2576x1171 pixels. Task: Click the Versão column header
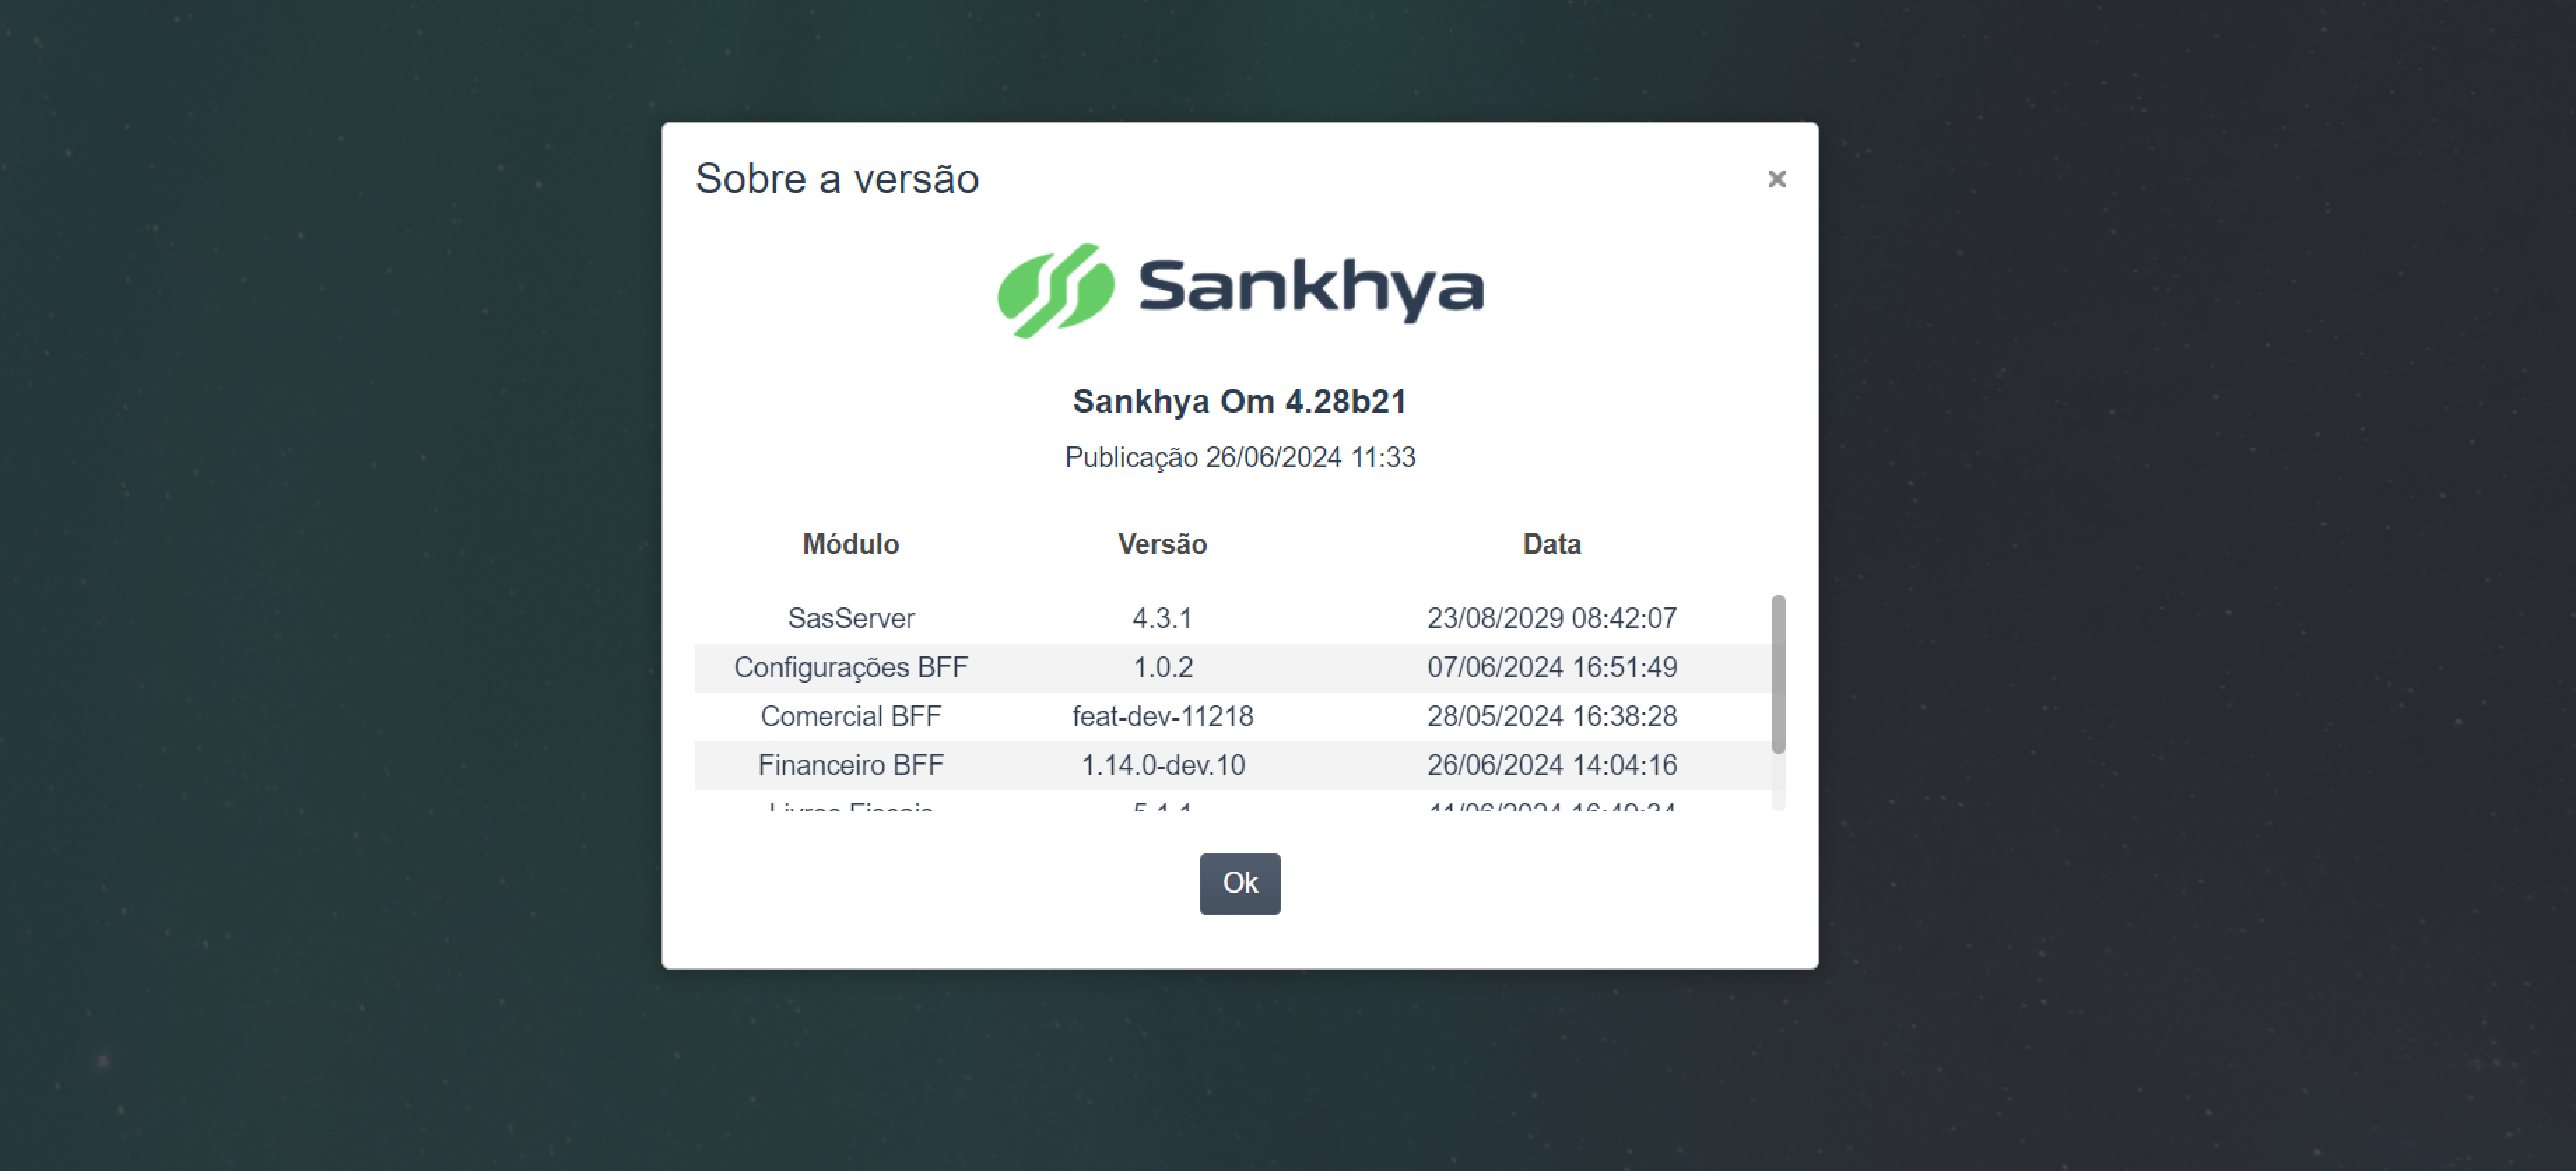[1162, 543]
